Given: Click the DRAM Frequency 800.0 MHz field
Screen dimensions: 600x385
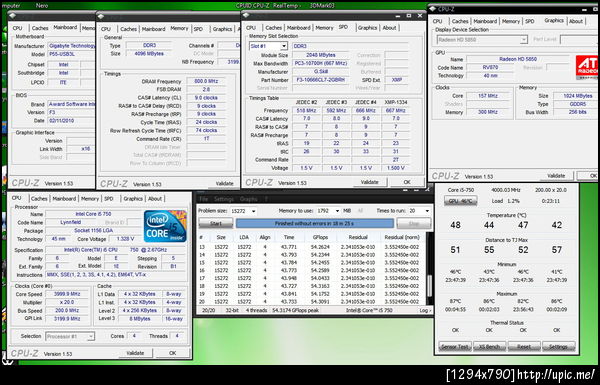Looking at the screenshot, I should [x=206, y=81].
